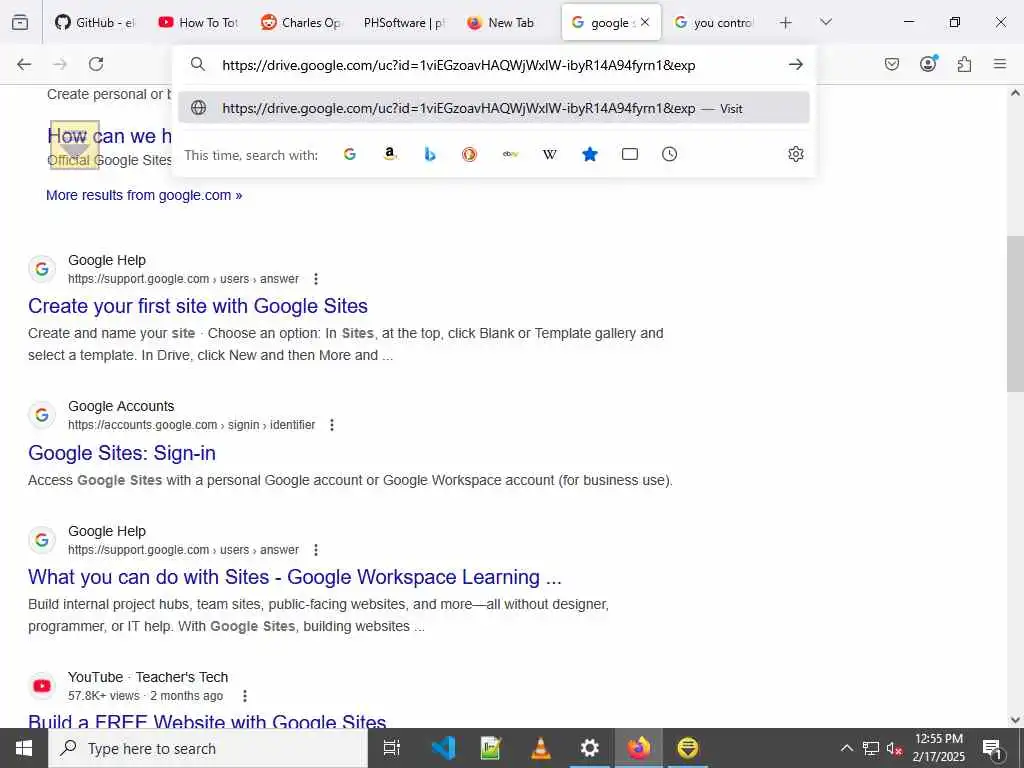Switch to the you control tab
Viewport: 1024px width, 768px height.
(x=714, y=22)
